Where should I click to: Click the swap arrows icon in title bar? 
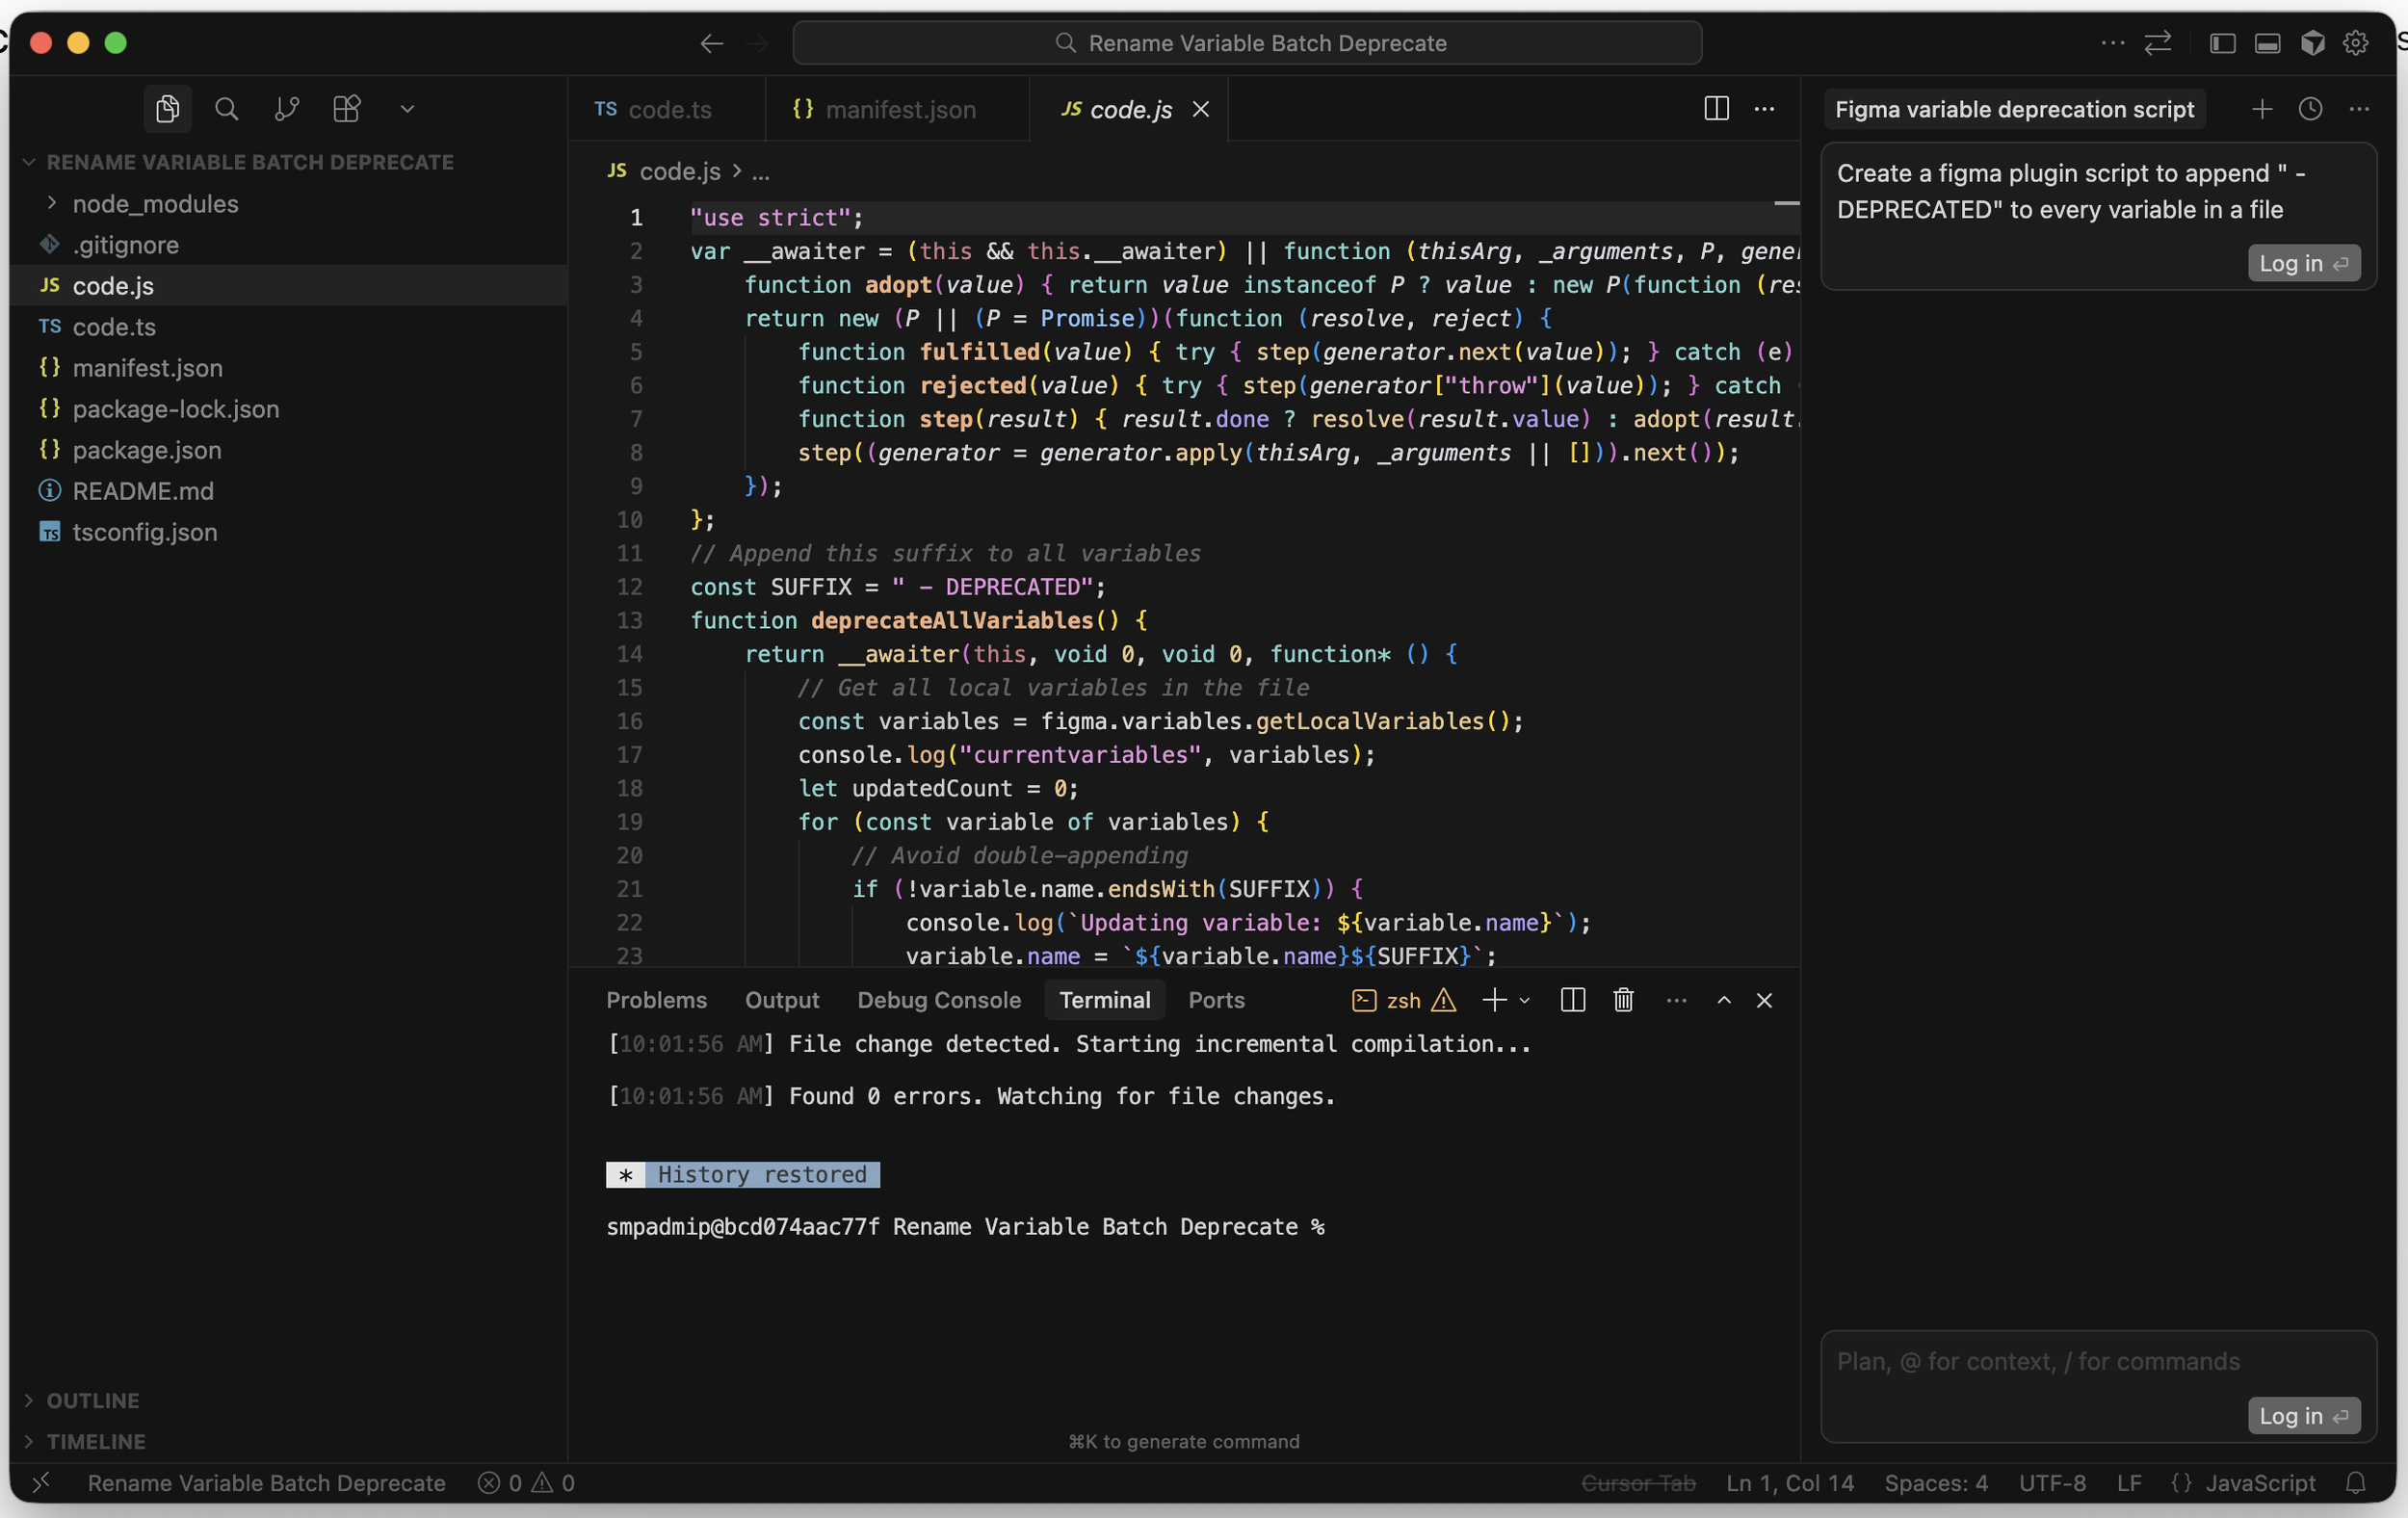(2157, 43)
